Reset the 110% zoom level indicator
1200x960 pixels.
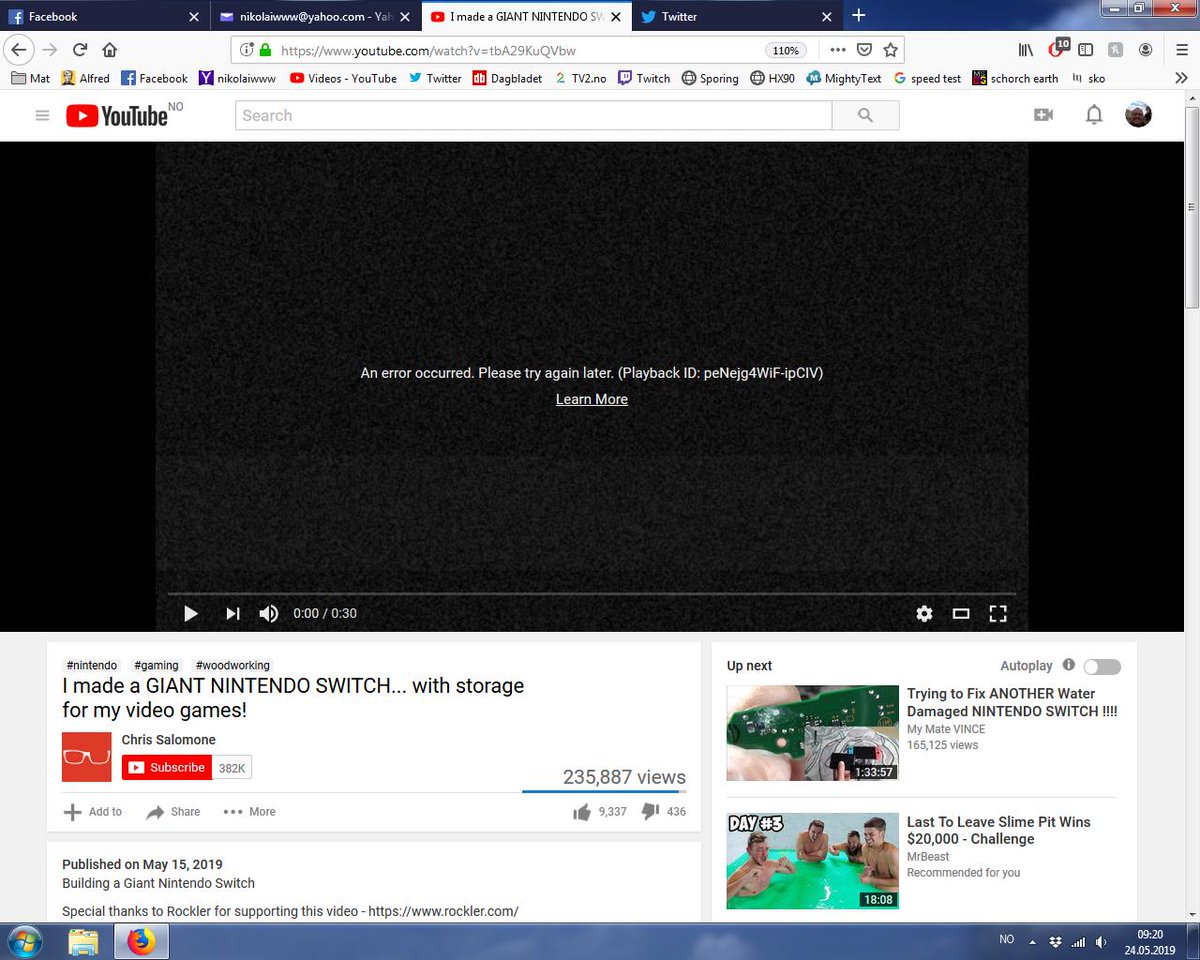[787, 50]
